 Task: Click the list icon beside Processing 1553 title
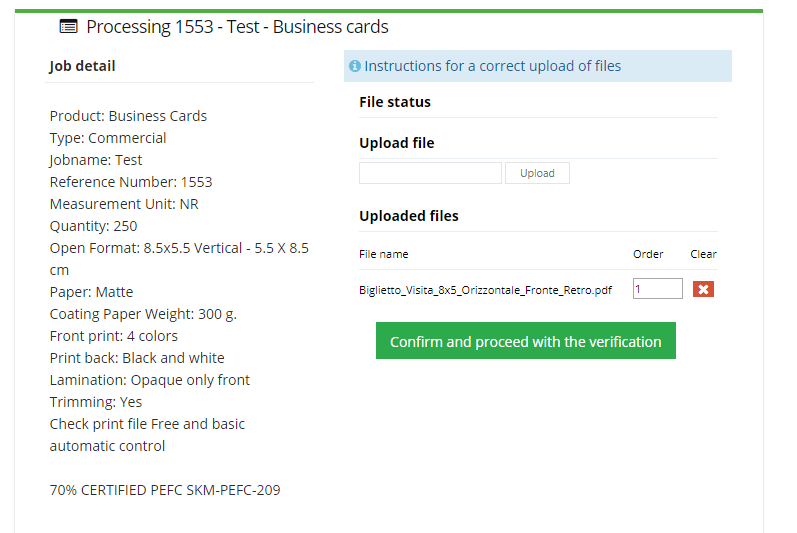coord(69,26)
